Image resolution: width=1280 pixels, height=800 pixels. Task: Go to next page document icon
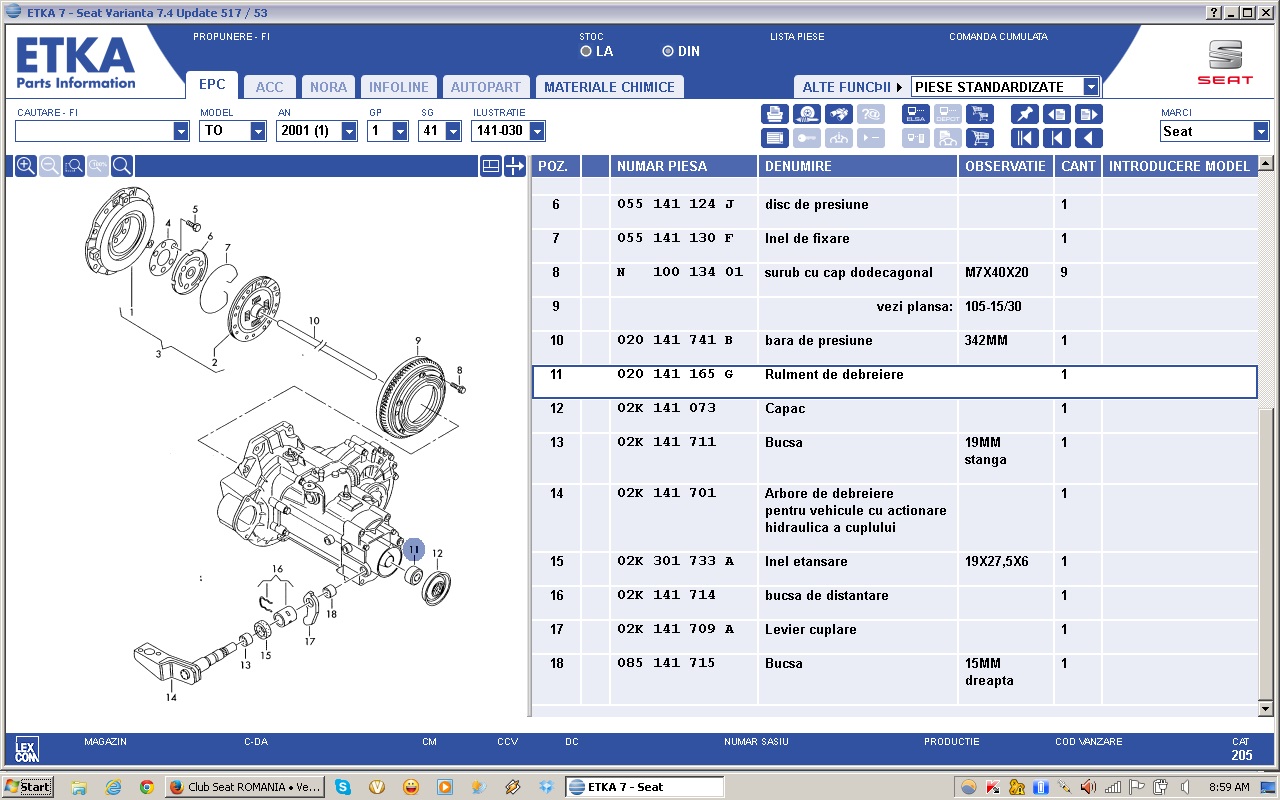(1089, 114)
